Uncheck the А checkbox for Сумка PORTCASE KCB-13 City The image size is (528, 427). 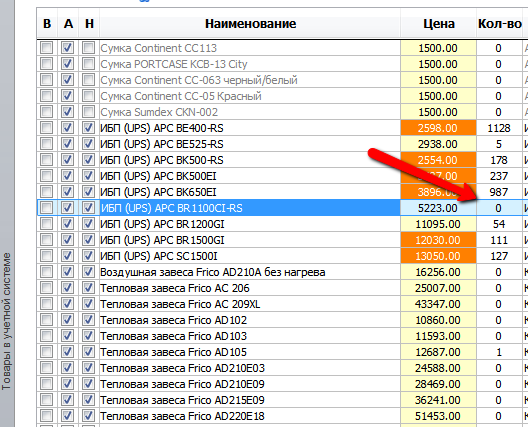[67, 64]
